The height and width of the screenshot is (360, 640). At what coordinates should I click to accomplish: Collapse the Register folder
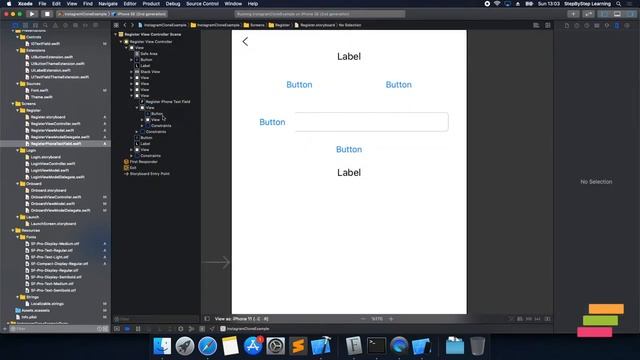18,110
